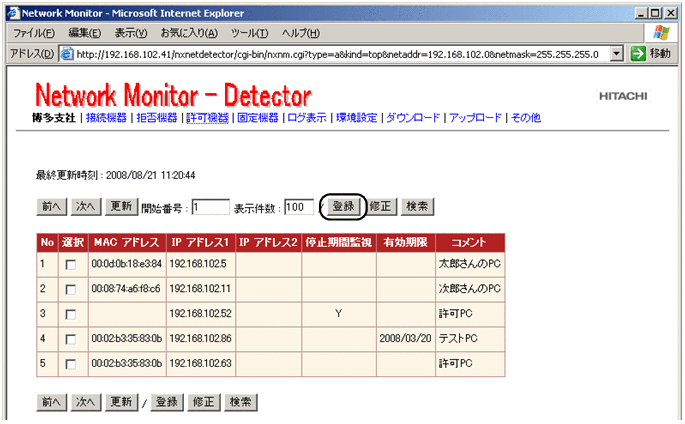The height and width of the screenshot is (424, 685).
Task: Open the 環境設定 link
Action: (356, 117)
